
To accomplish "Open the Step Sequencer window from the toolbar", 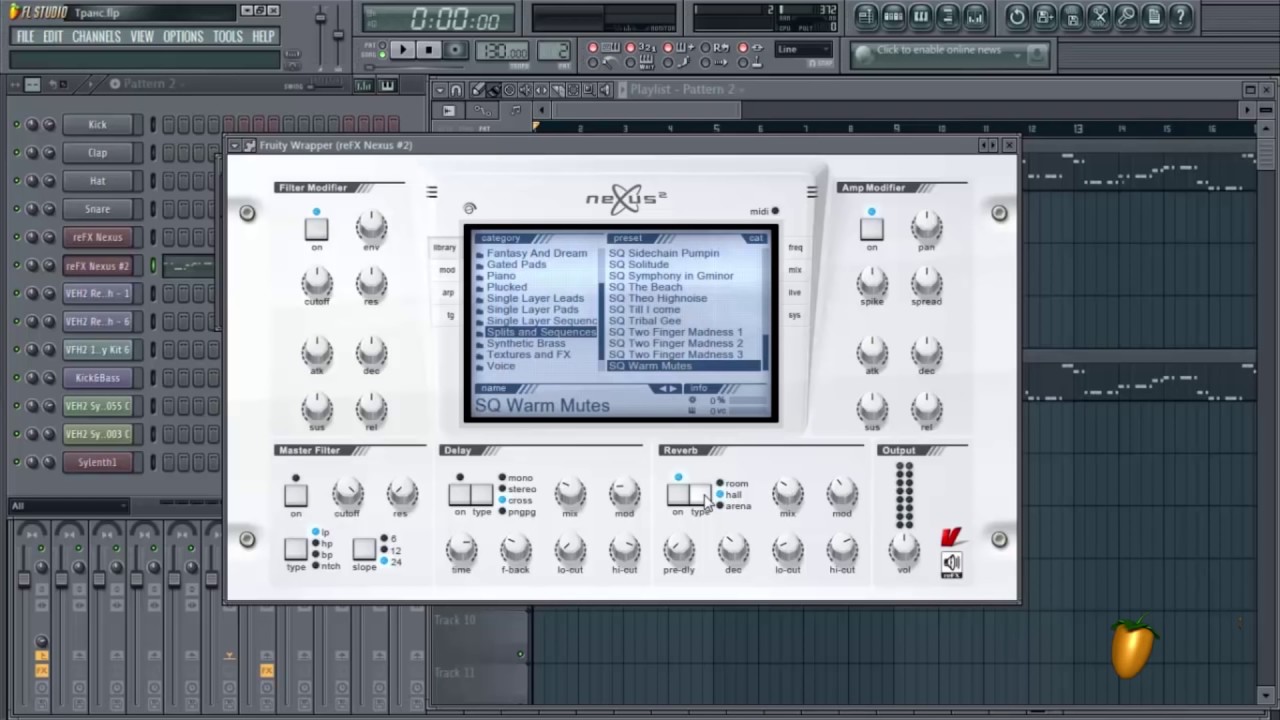I will pos(893,16).
